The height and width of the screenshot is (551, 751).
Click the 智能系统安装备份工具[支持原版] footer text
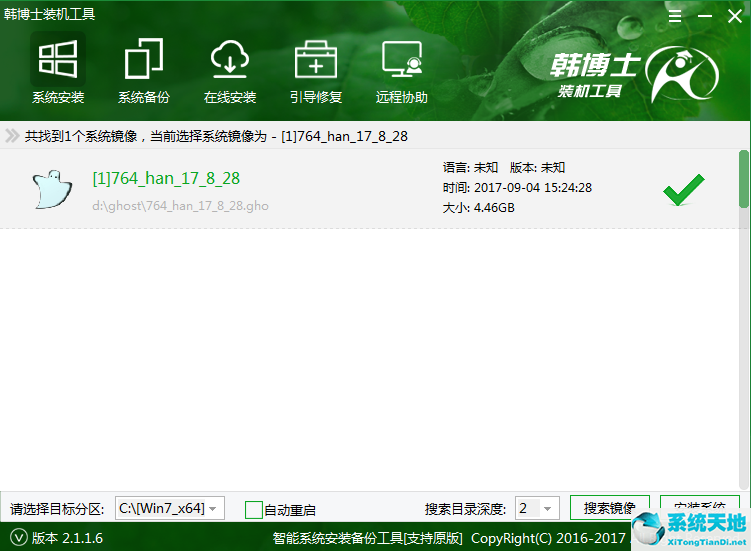(x=367, y=538)
